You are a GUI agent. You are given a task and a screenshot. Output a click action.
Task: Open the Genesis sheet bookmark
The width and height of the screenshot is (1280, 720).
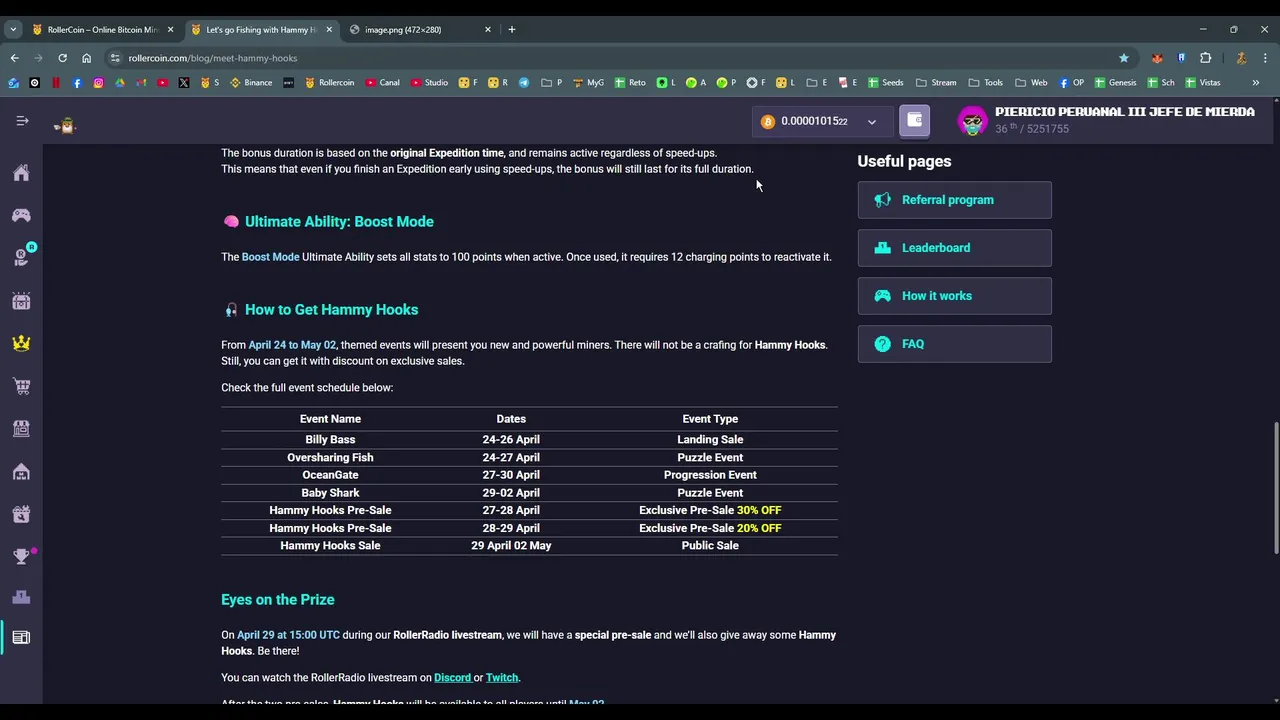pos(1115,83)
